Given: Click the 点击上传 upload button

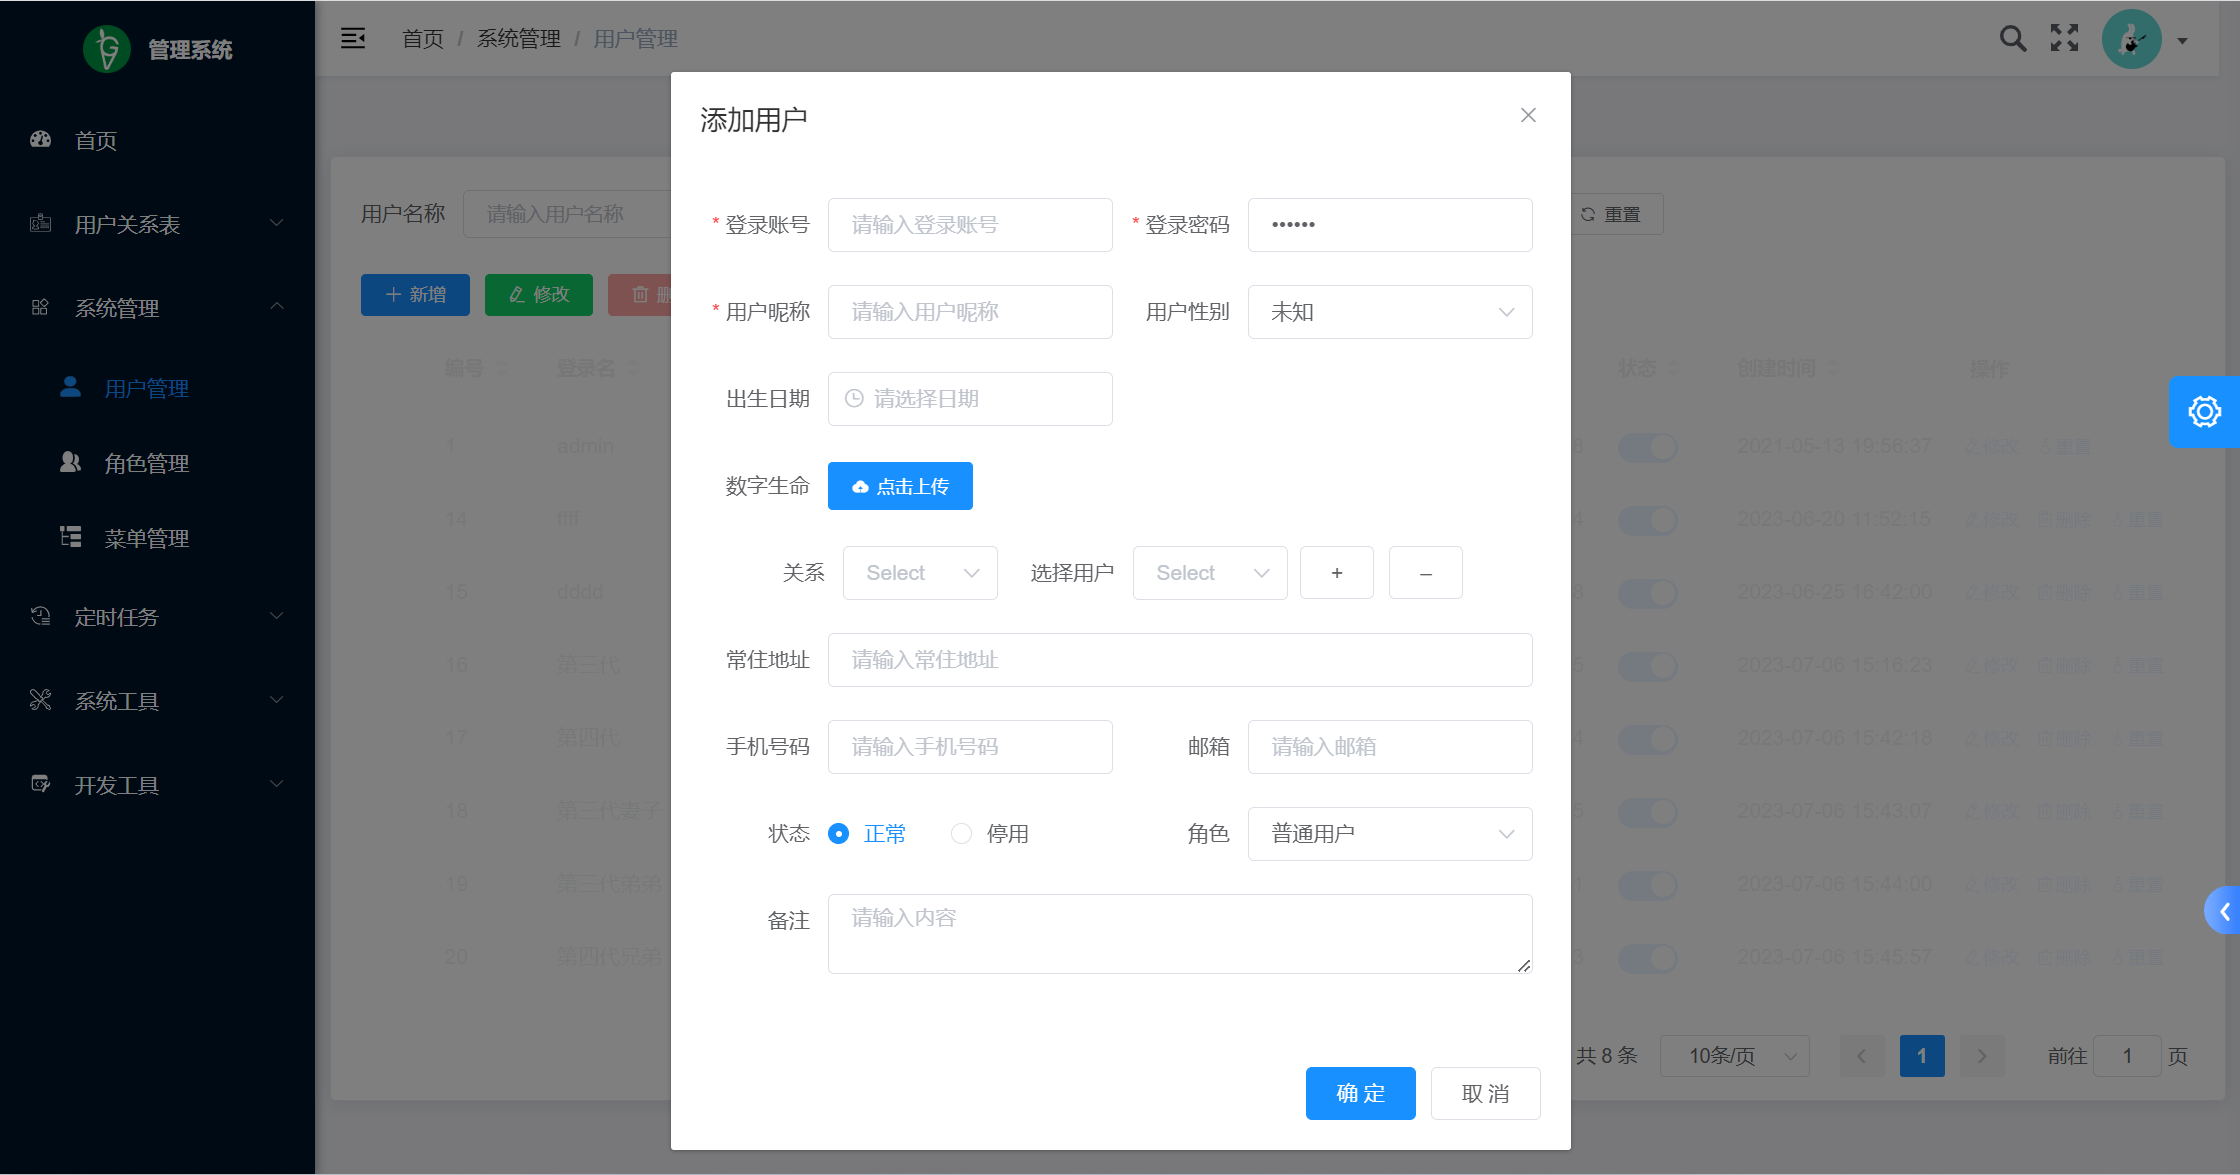Looking at the screenshot, I should pyautogui.click(x=900, y=486).
